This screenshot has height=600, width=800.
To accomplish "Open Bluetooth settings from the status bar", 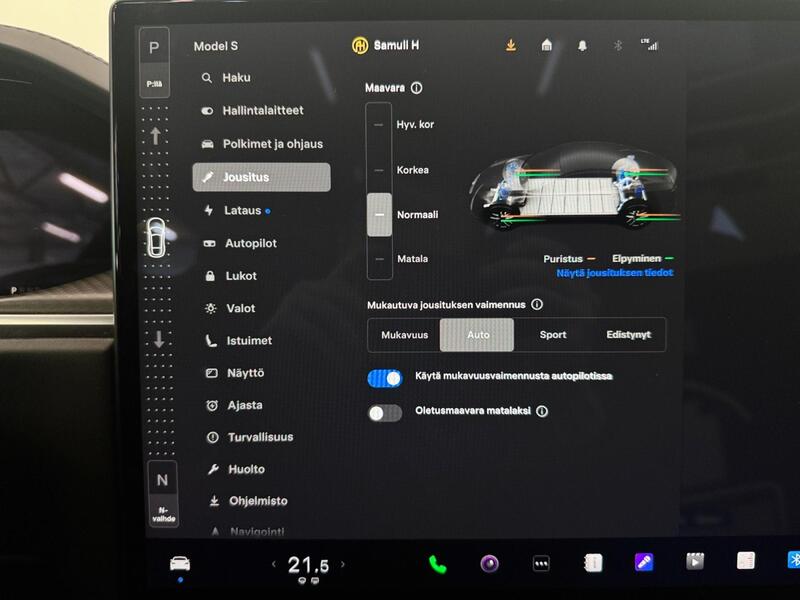I will [618, 45].
